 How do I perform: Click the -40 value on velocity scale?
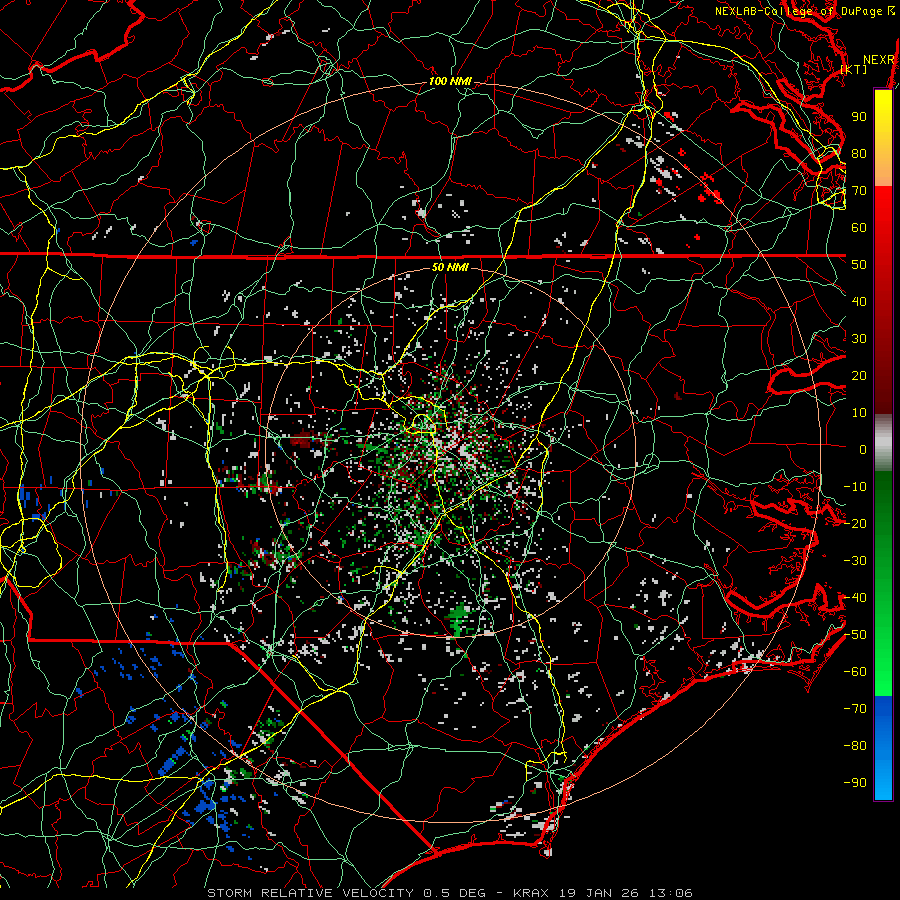point(855,598)
